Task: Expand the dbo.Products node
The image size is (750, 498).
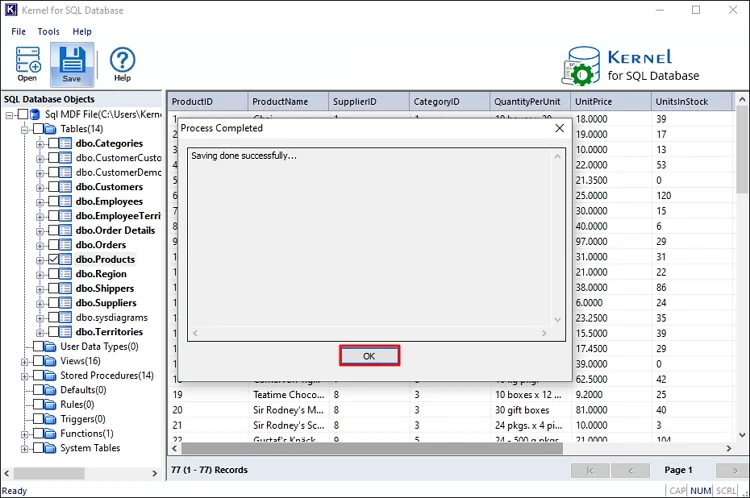Action: pyautogui.click(x=40, y=260)
